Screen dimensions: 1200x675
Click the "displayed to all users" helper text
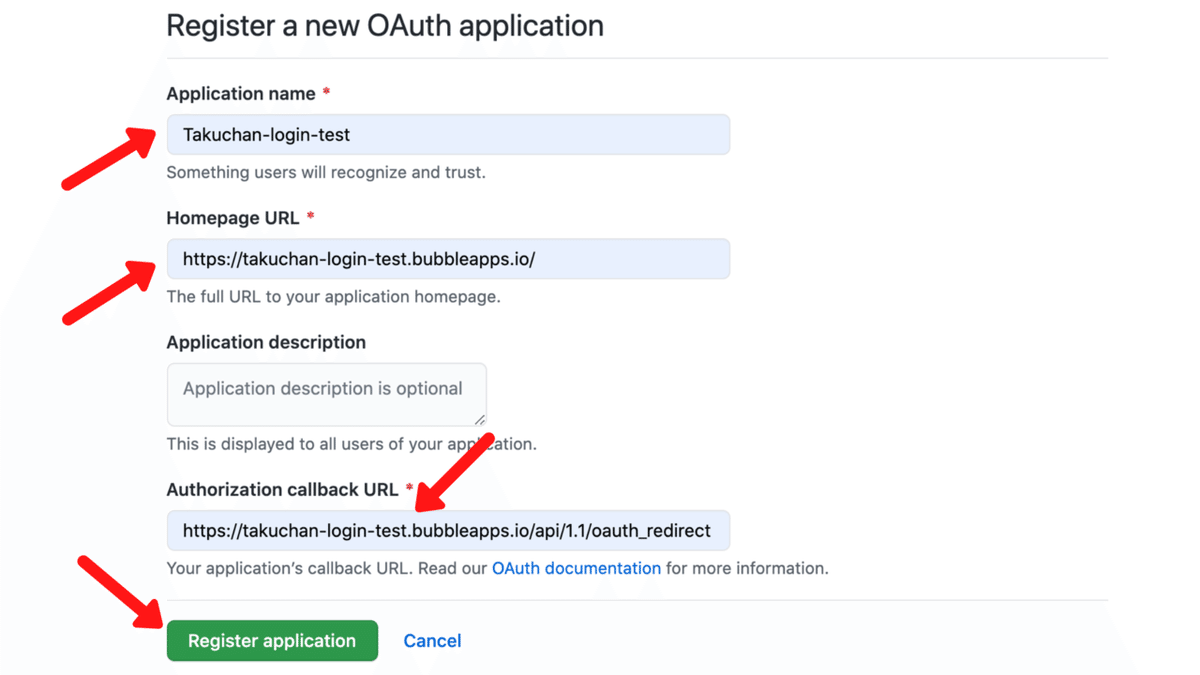[351, 444]
